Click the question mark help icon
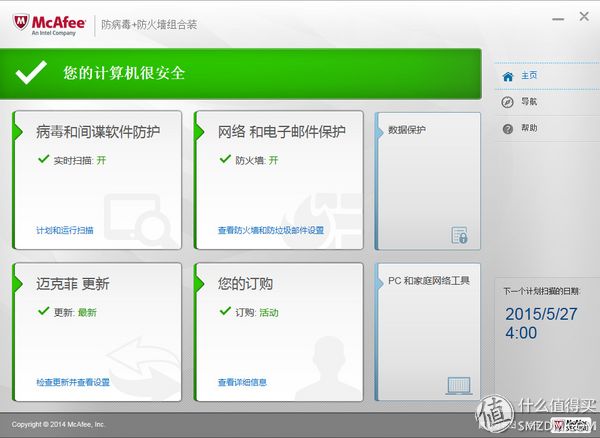 (x=507, y=129)
